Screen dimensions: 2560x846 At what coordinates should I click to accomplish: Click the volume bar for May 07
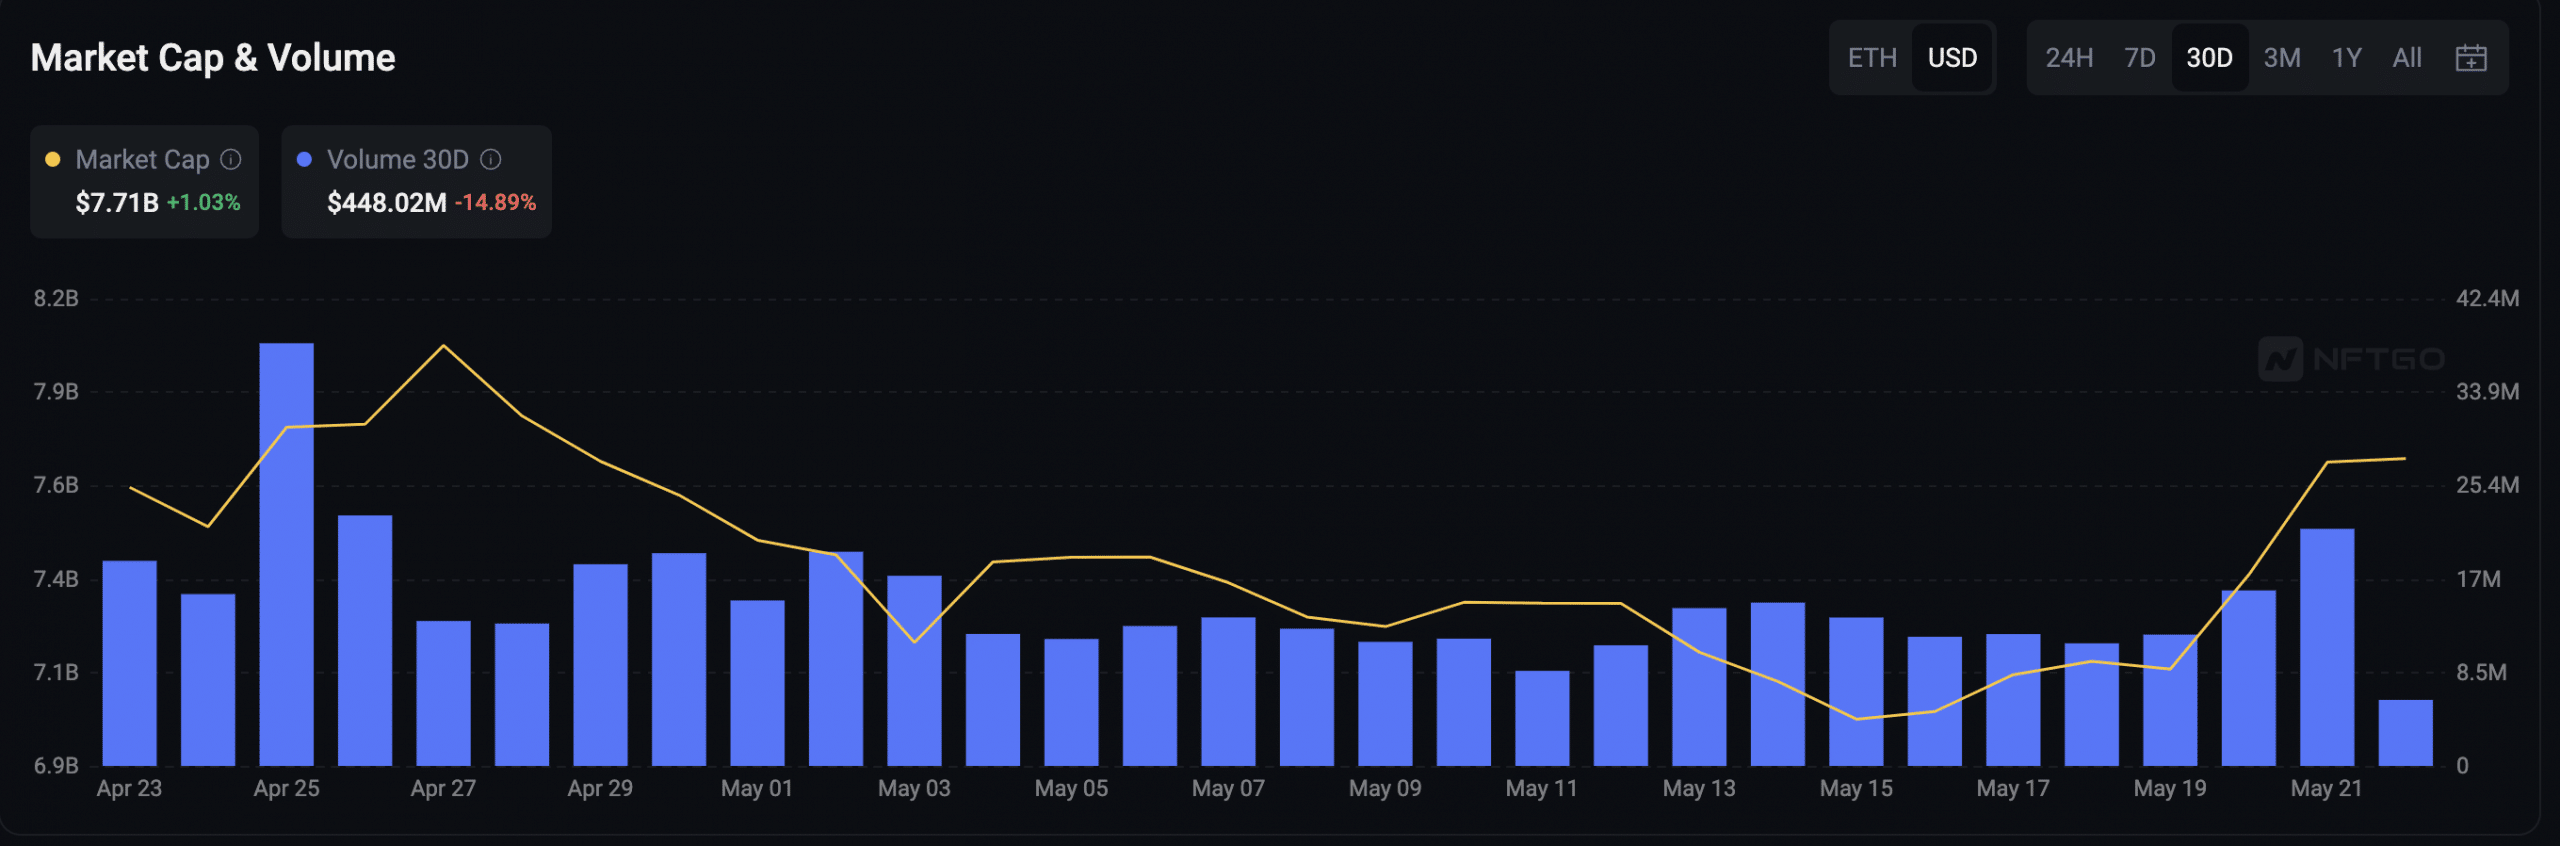(1228, 692)
